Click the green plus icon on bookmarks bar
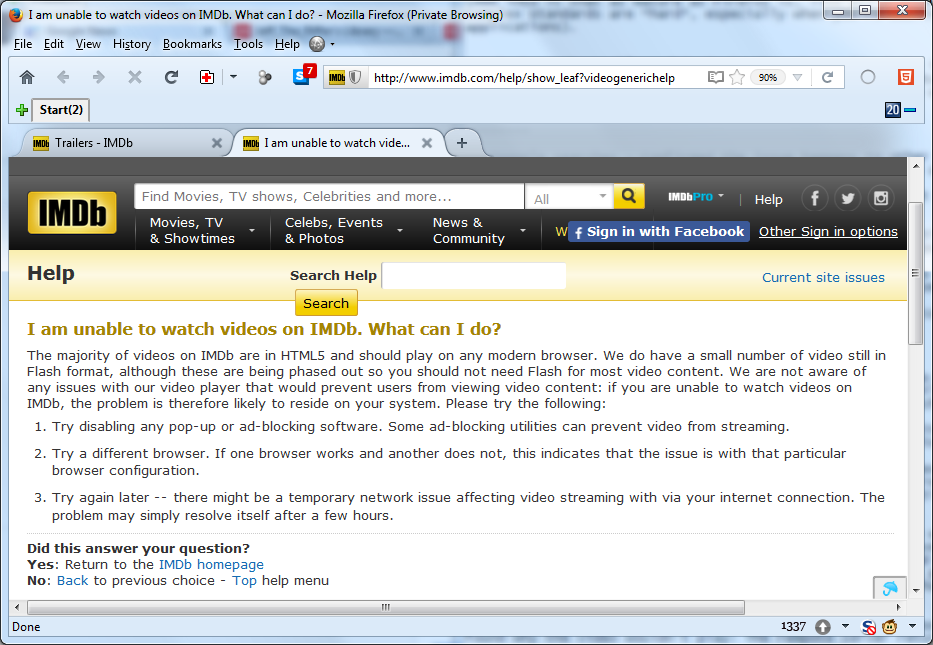The height and width of the screenshot is (645, 933). (22, 110)
